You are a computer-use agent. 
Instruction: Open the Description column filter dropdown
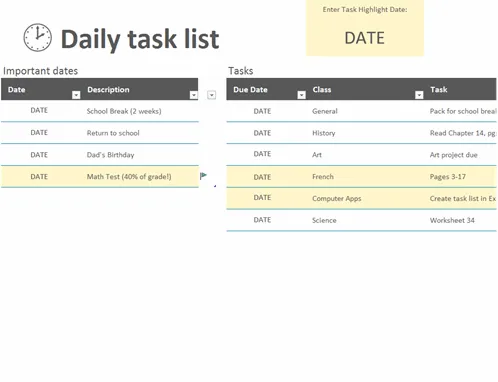pyautogui.click(x=194, y=95)
